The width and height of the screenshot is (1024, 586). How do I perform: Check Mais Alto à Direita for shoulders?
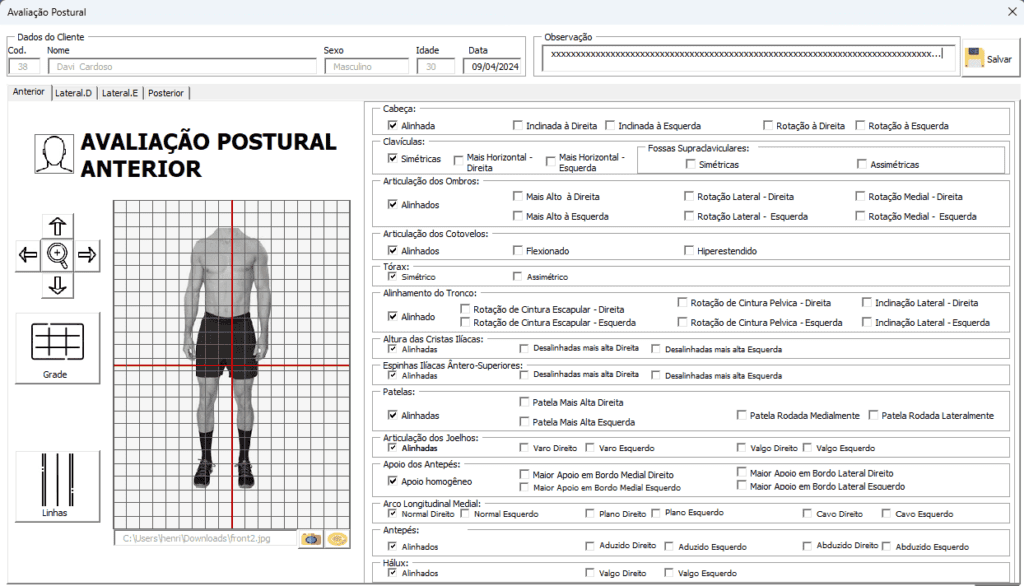[518, 196]
